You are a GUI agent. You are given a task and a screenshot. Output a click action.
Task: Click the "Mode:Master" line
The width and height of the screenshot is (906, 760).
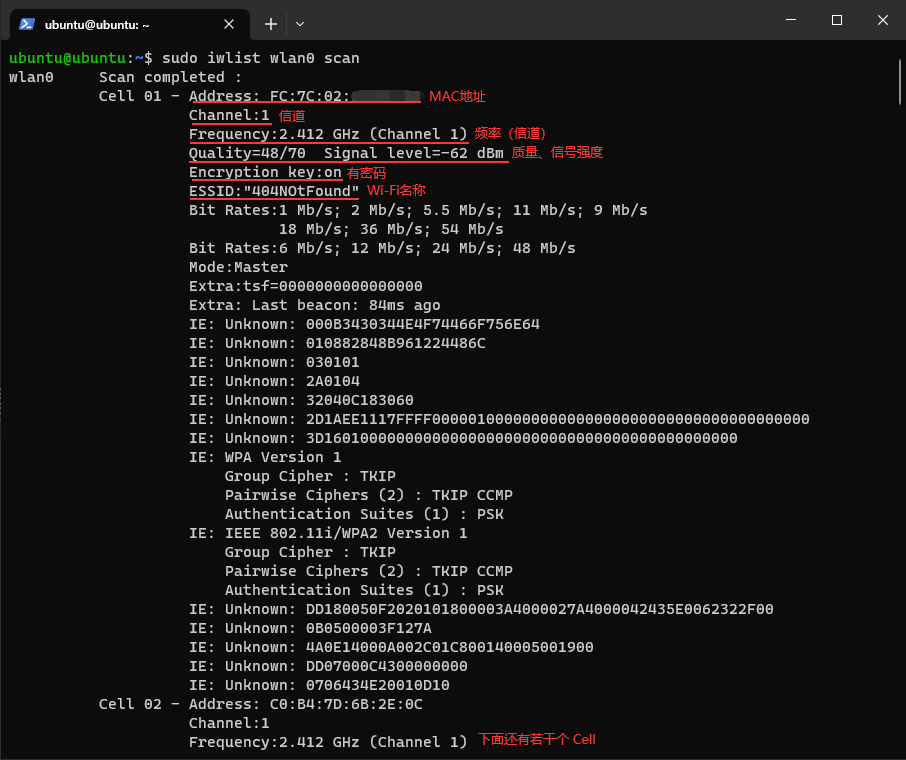[x=238, y=267]
